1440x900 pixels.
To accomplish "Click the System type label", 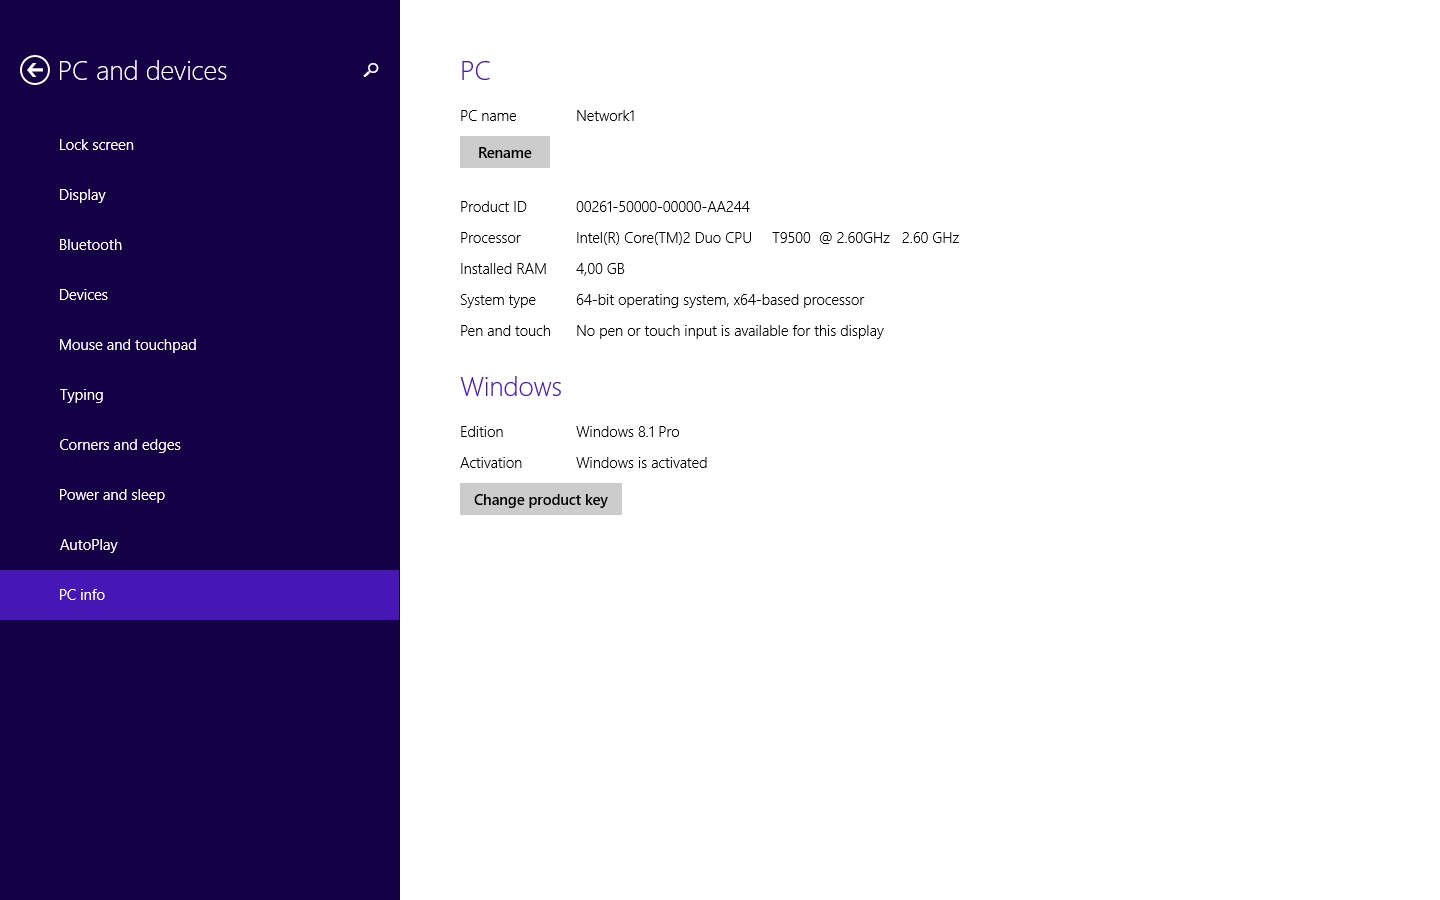I will [498, 300].
